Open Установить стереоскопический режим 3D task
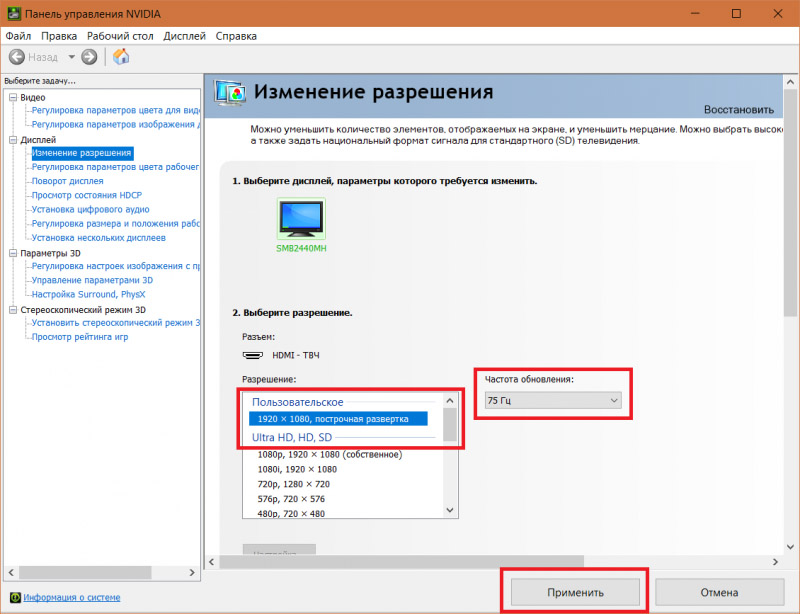This screenshot has width=800, height=614. [x=115, y=323]
